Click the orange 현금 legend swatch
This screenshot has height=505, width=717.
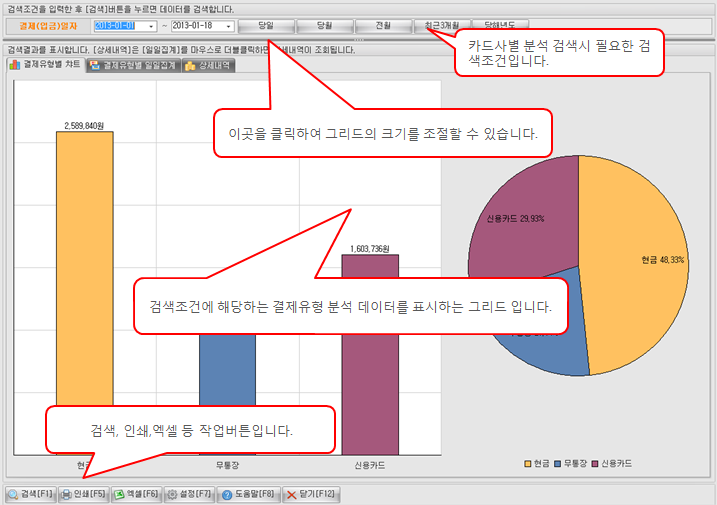[x=528, y=464]
